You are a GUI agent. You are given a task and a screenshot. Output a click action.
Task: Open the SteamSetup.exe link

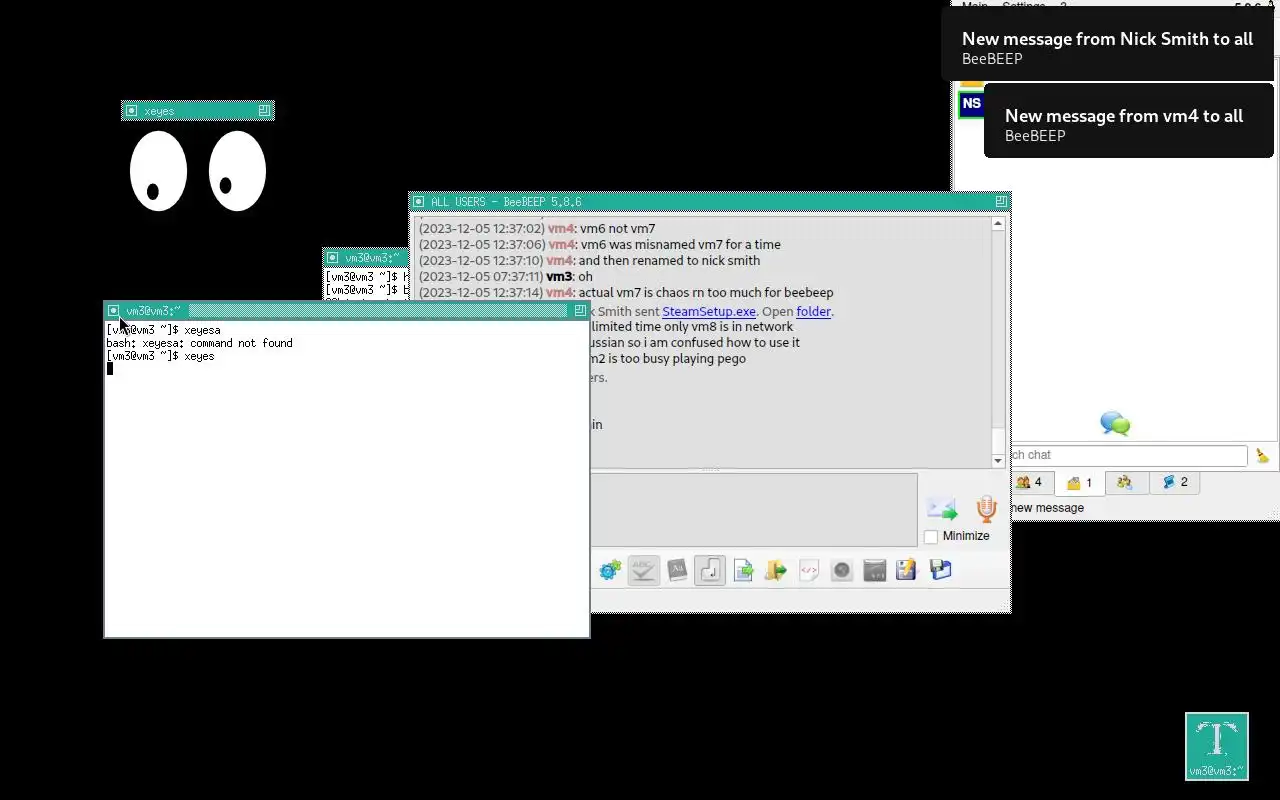(x=709, y=312)
